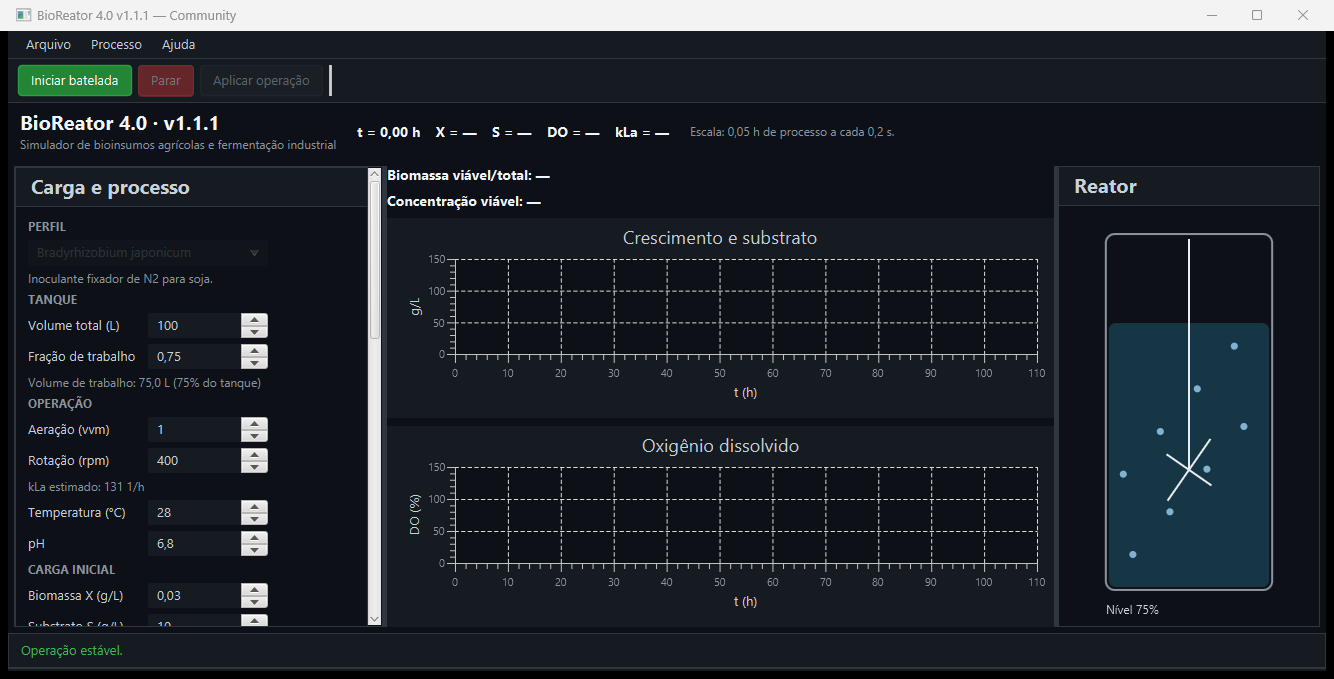This screenshot has width=1334, height=679.
Task: Increase Volume total with up arrow
Action: click(255, 320)
